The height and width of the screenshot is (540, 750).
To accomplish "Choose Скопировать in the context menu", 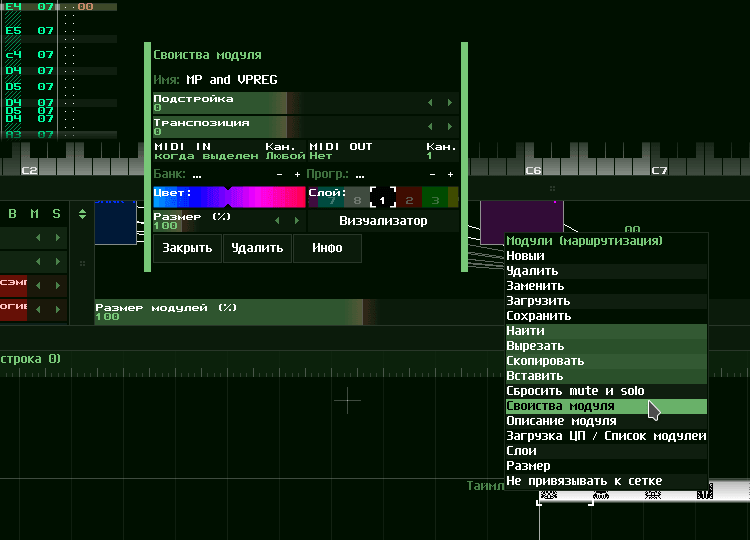I will tap(607, 361).
